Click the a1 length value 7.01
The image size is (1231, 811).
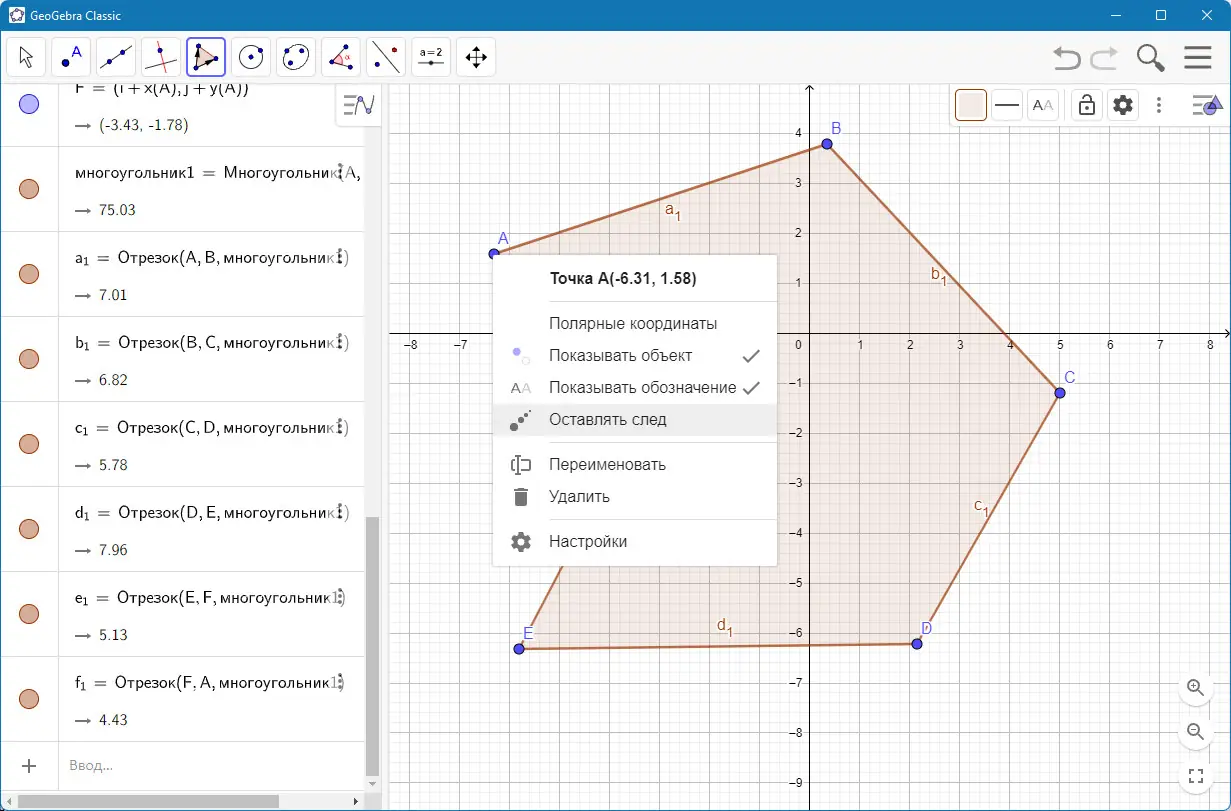(x=112, y=295)
